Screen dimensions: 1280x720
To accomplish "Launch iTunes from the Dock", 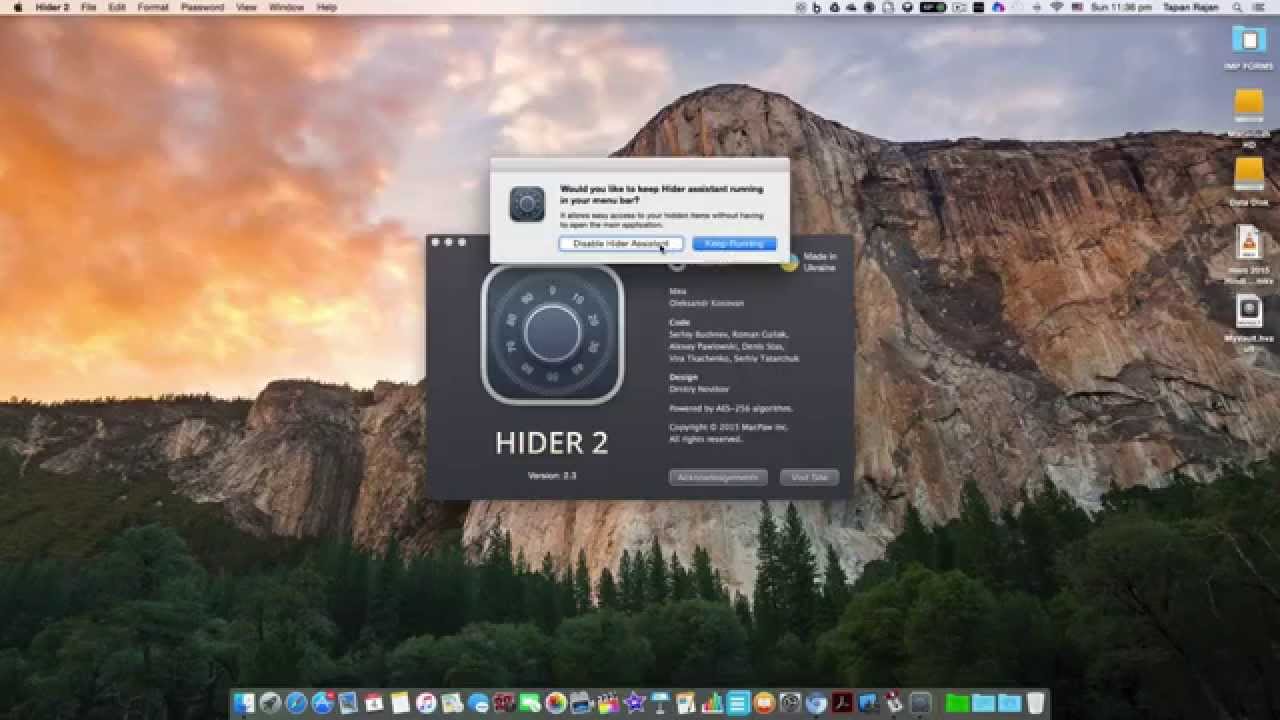I will (426, 703).
